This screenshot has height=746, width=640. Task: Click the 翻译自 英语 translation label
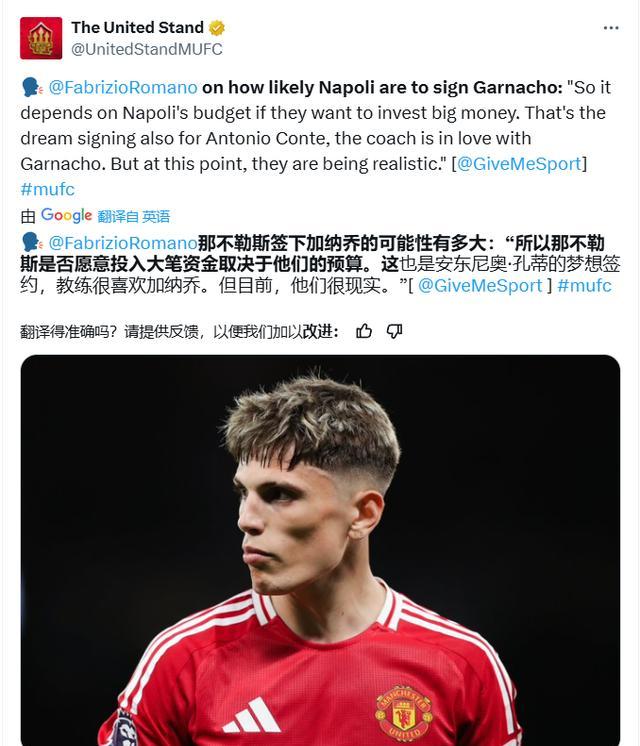coord(134,216)
